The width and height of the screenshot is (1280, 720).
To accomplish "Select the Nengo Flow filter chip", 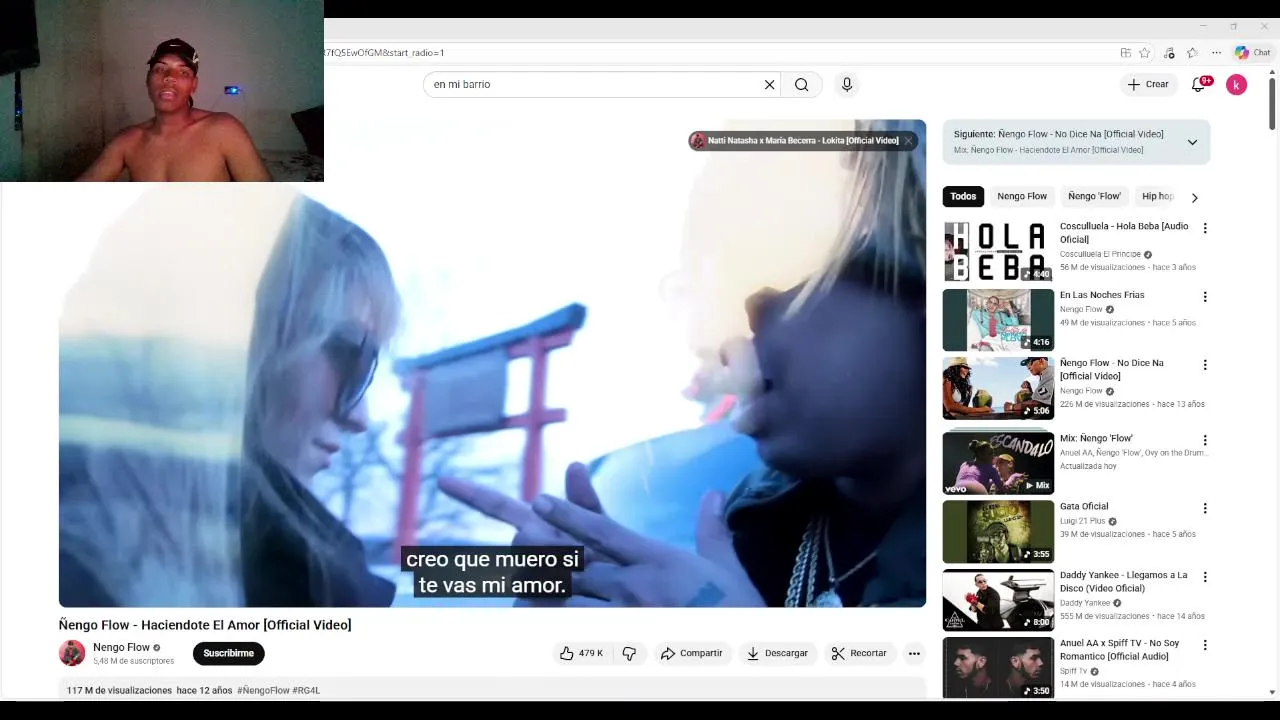I will point(1022,197).
